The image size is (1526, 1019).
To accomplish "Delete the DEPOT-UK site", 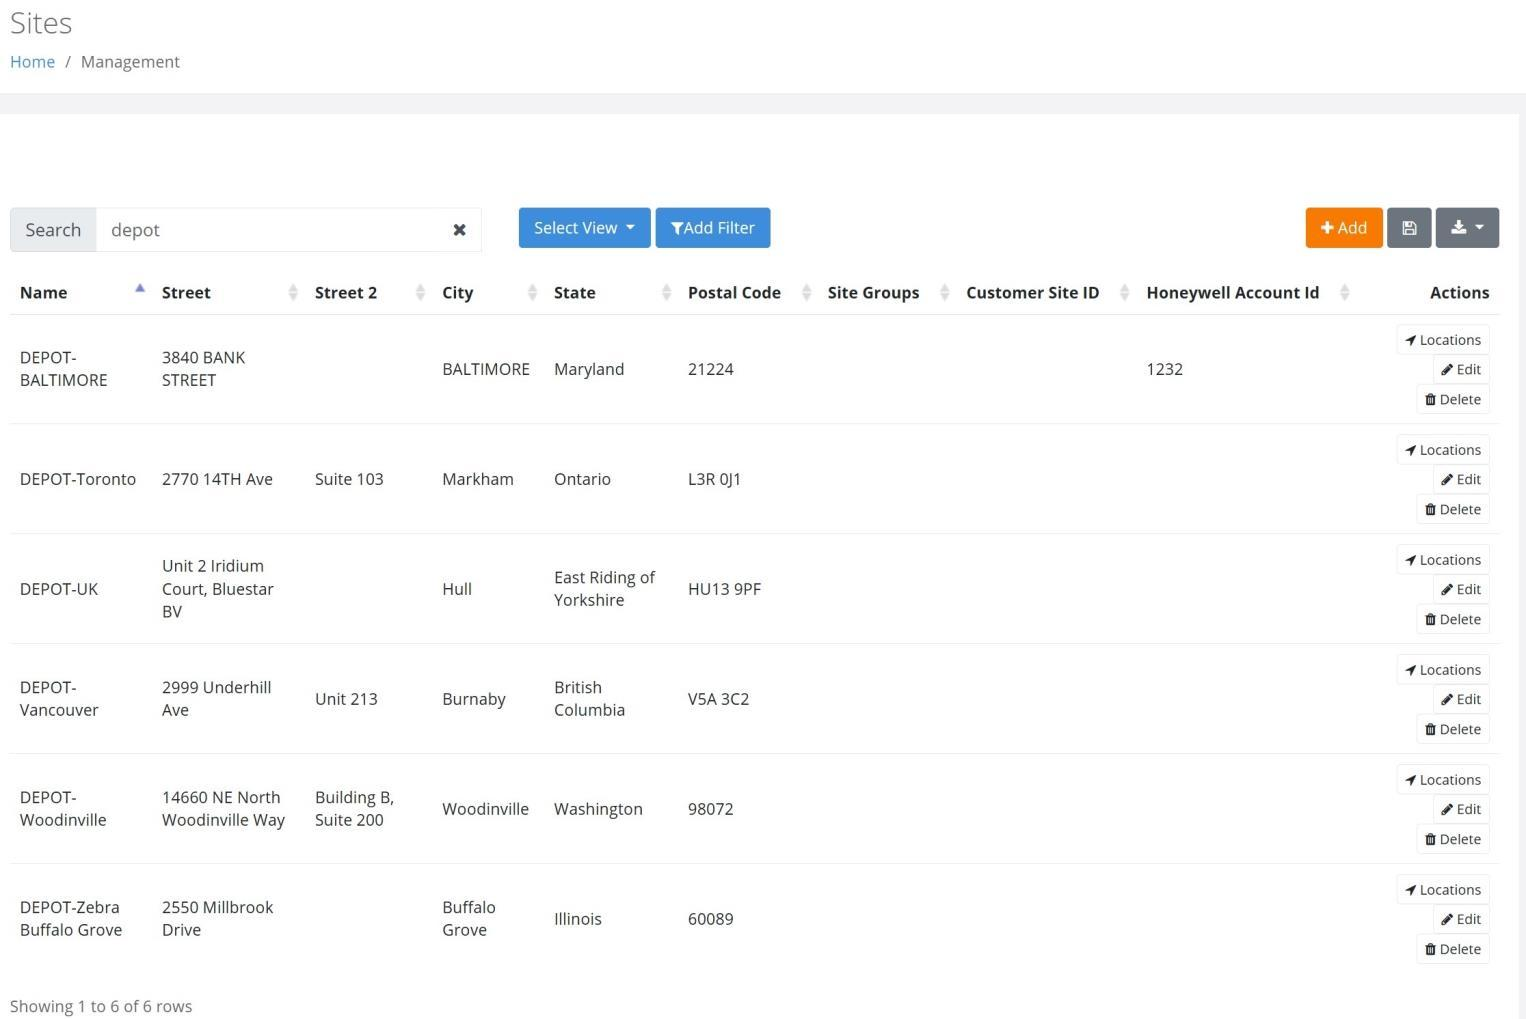I will pyautogui.click(x=1453, y=619).
